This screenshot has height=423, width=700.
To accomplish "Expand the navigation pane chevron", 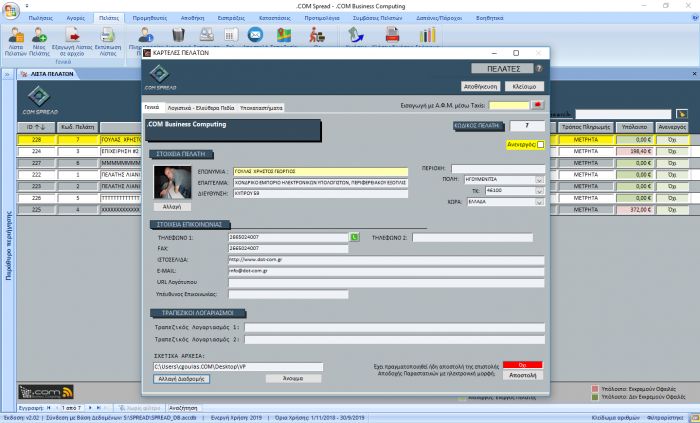I will coord(8,75).
